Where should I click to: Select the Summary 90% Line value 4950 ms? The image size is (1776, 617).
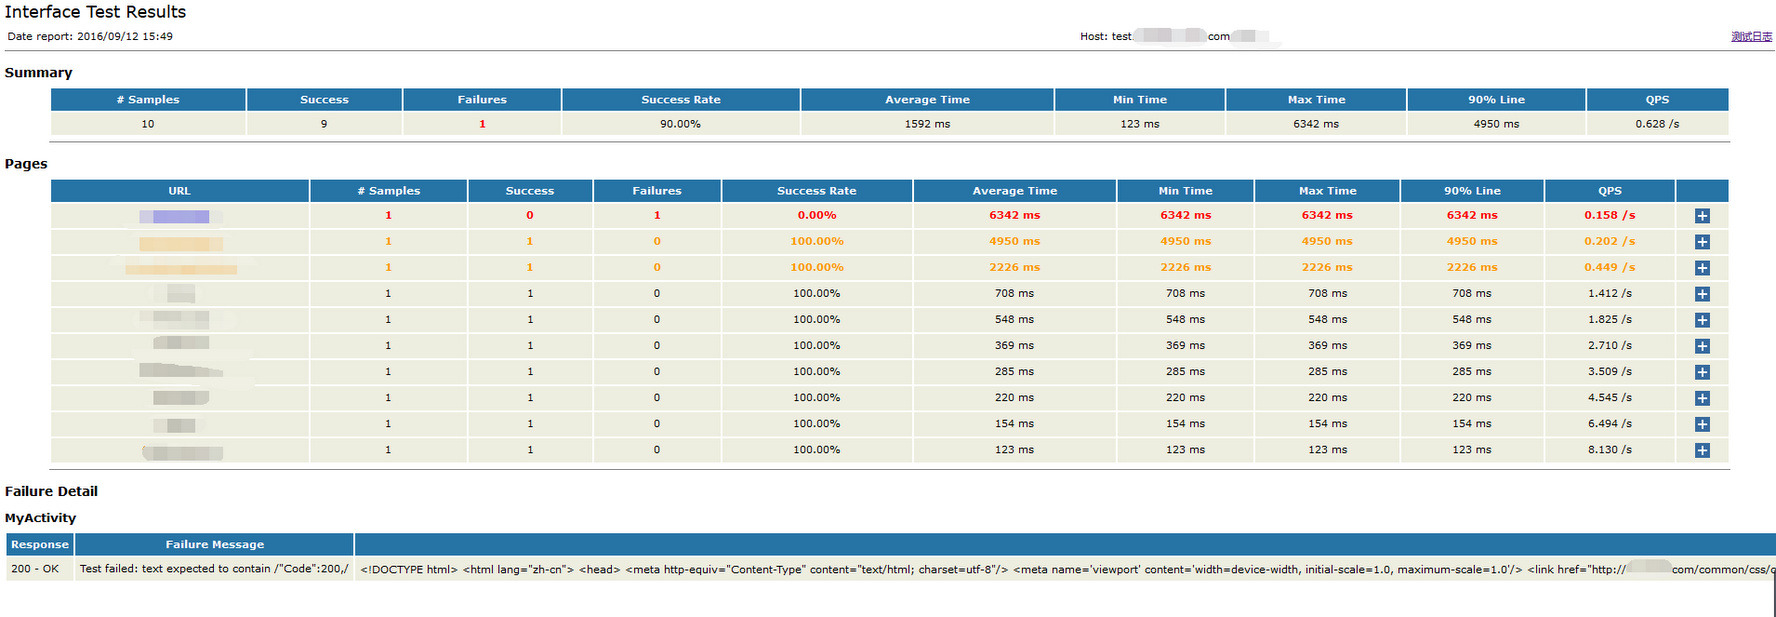pos(1496,124)
